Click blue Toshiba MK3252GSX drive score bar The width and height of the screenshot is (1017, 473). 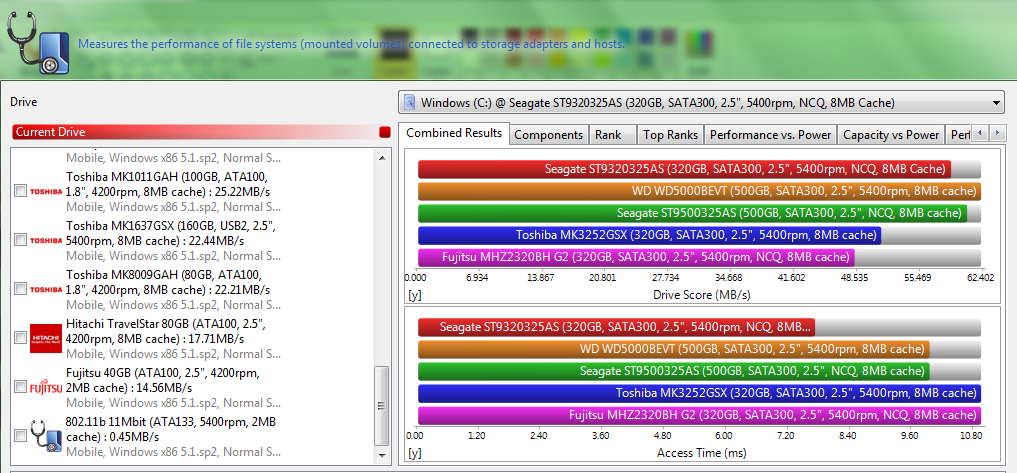[x=649, y=235]
